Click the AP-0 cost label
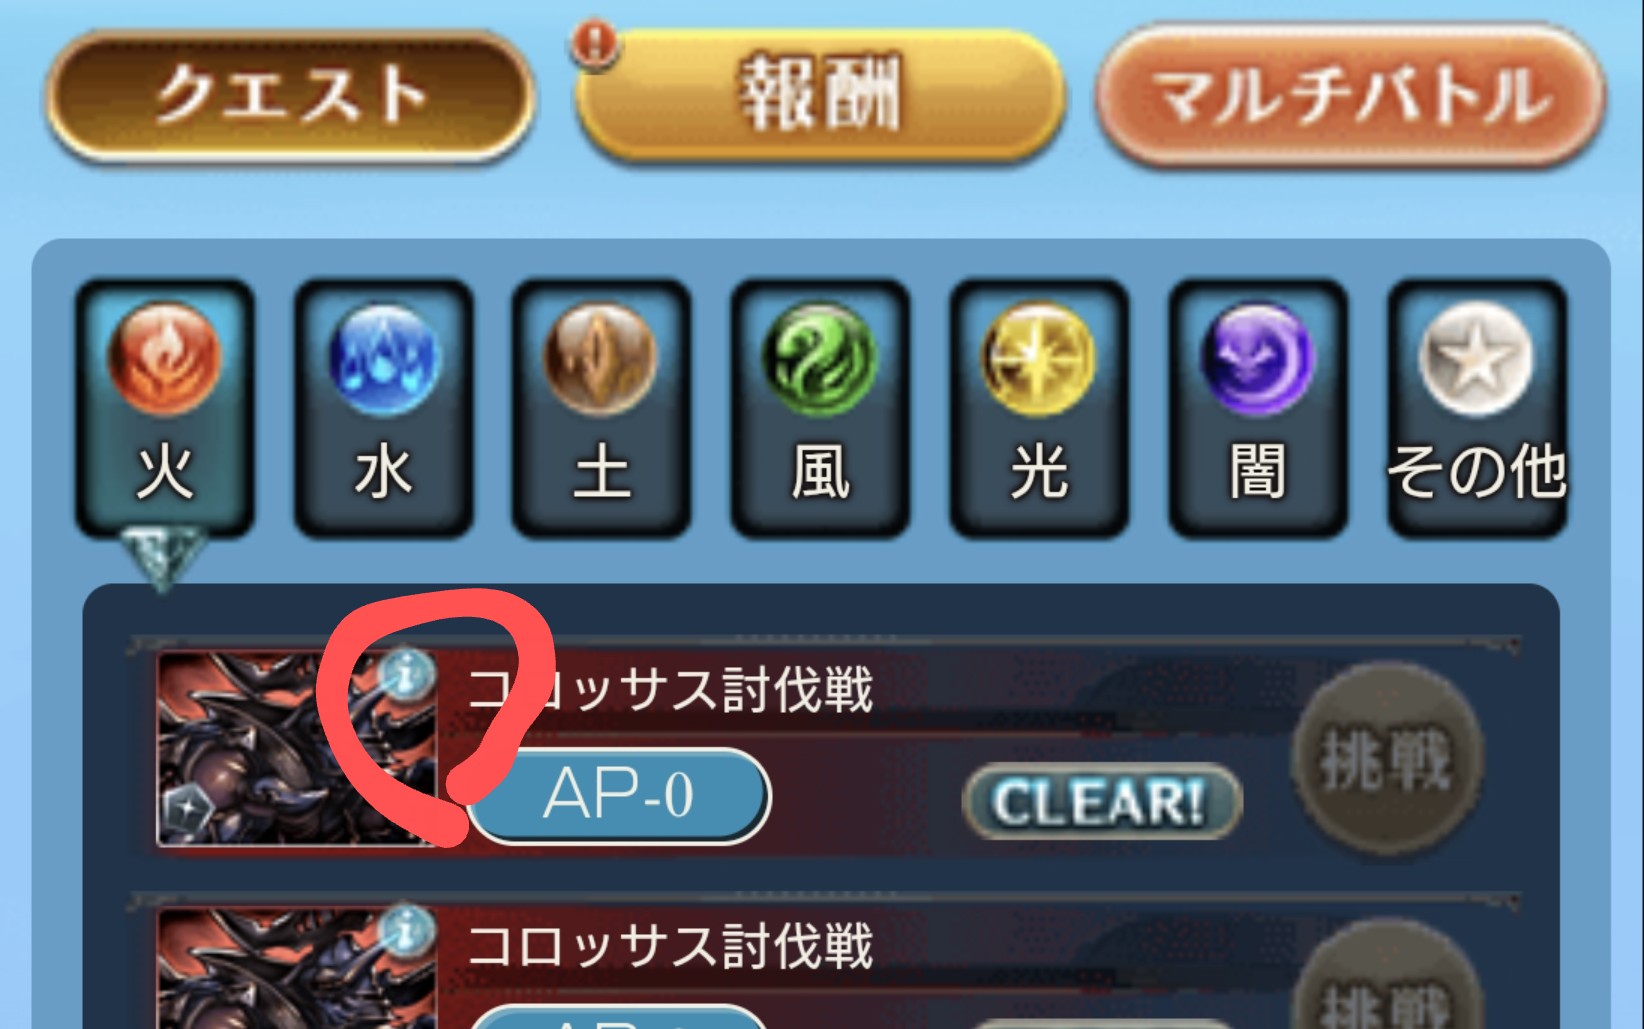The width and height of the screenshot is (1644, 1029). click(619, 796)
